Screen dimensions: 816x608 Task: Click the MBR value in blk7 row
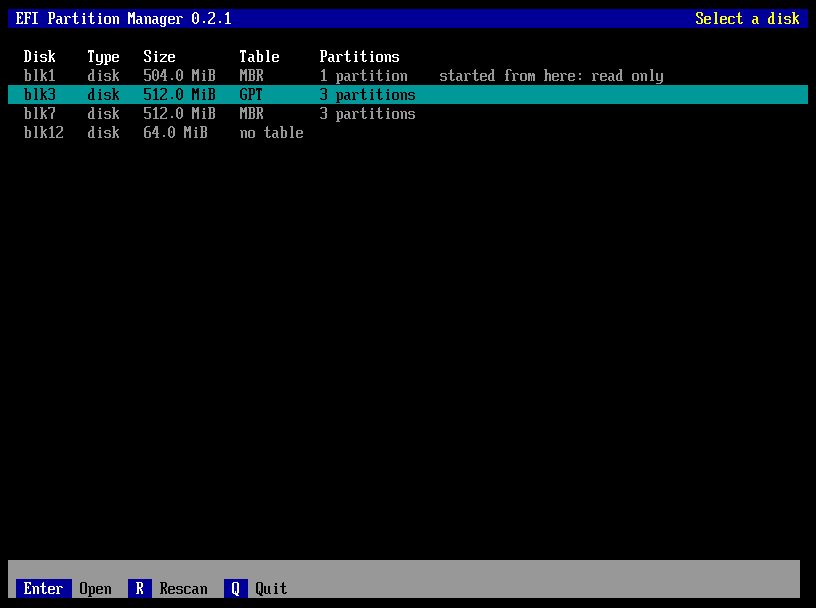click(251, 113)
